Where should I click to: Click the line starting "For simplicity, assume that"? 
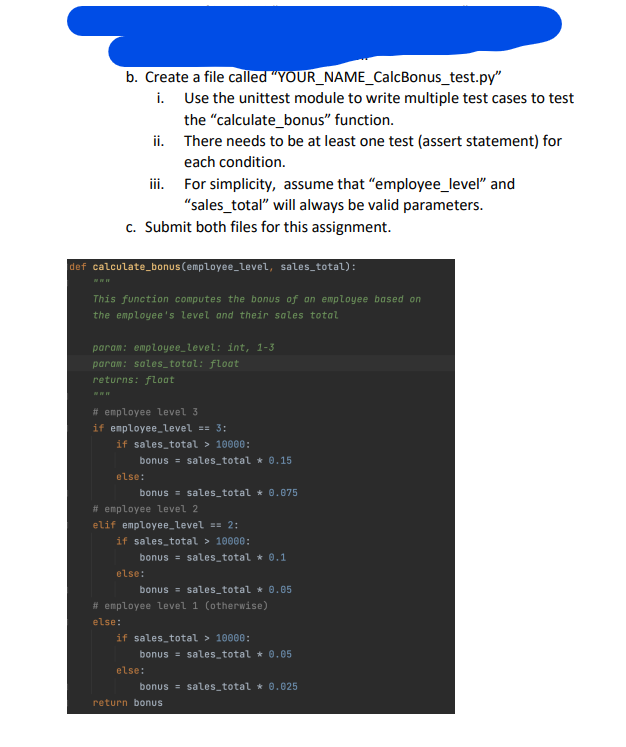click(349, 184)
